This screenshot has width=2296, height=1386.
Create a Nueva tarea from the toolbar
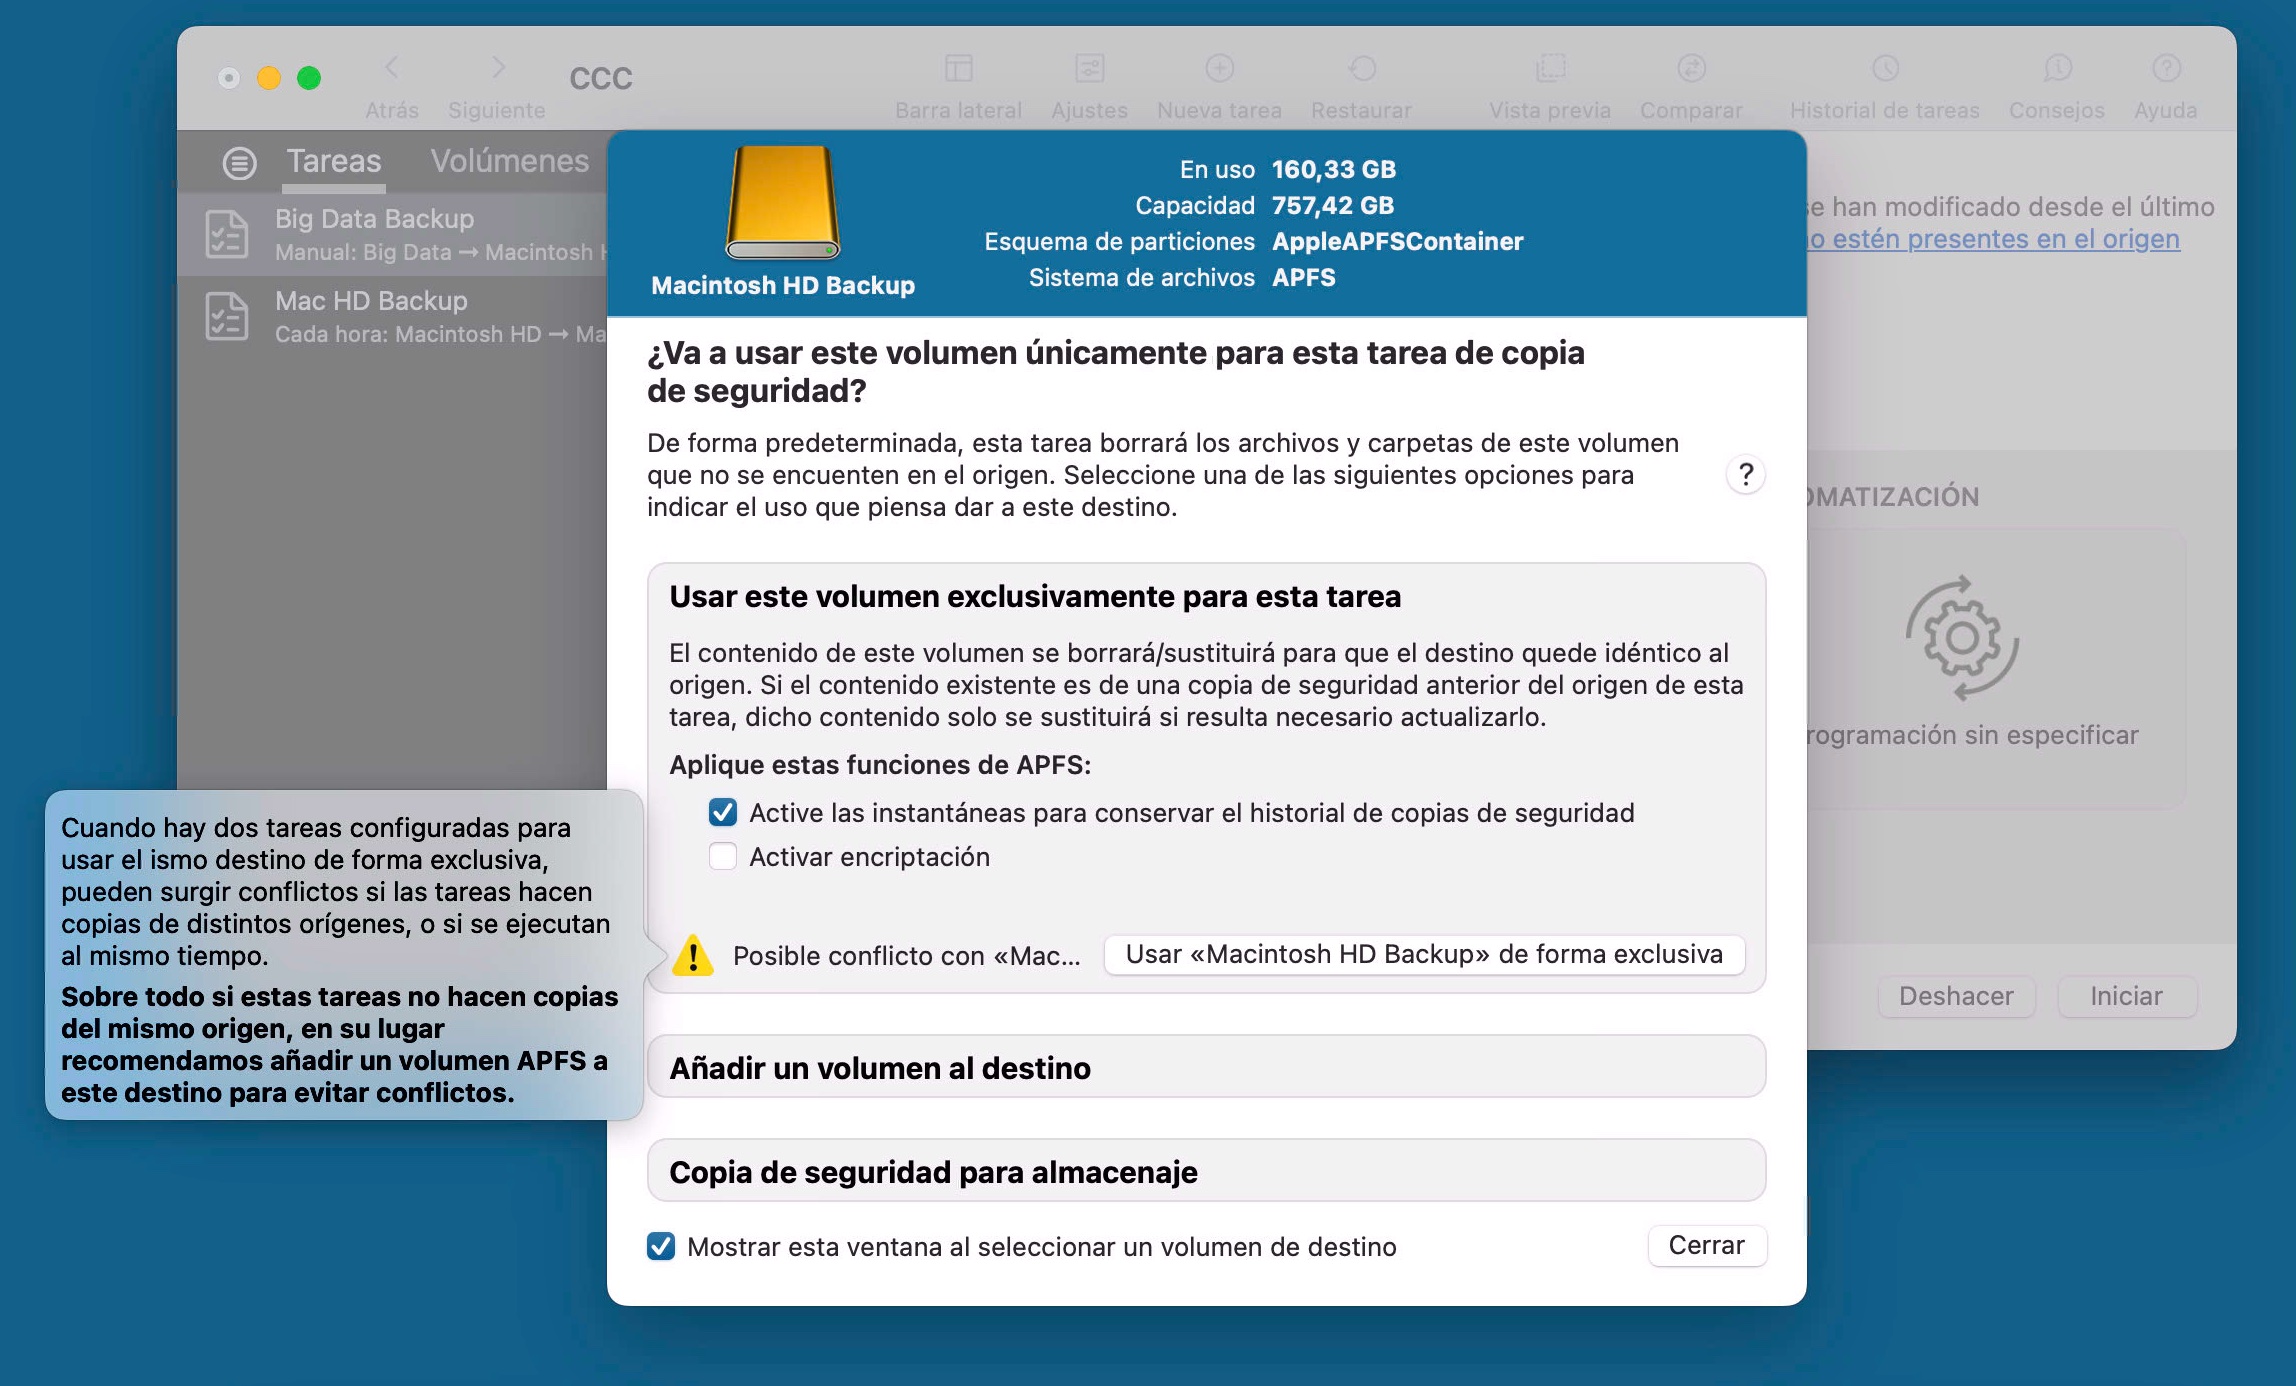click(x=1219, y=68)
